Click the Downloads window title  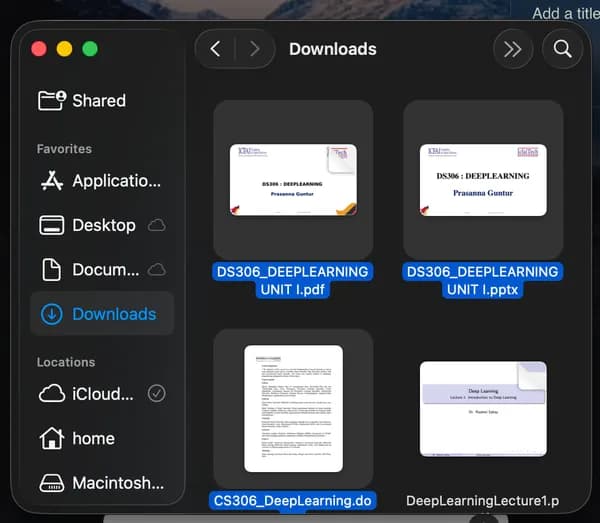(333, 49)
